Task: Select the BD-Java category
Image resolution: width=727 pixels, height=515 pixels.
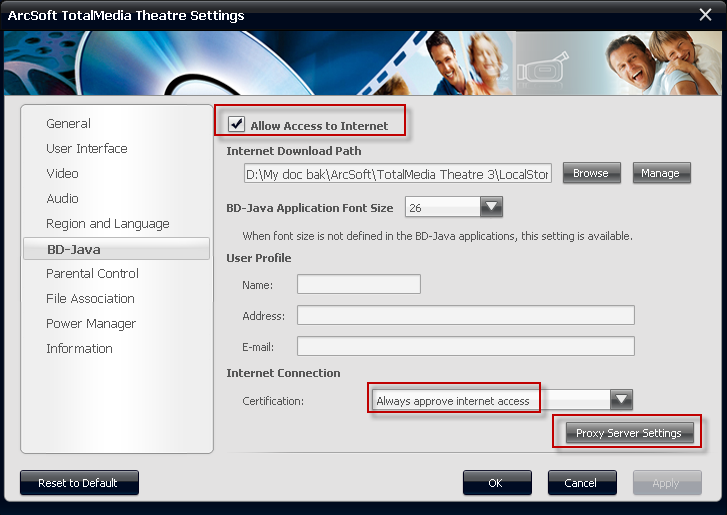Action: [x=116, y=249]
